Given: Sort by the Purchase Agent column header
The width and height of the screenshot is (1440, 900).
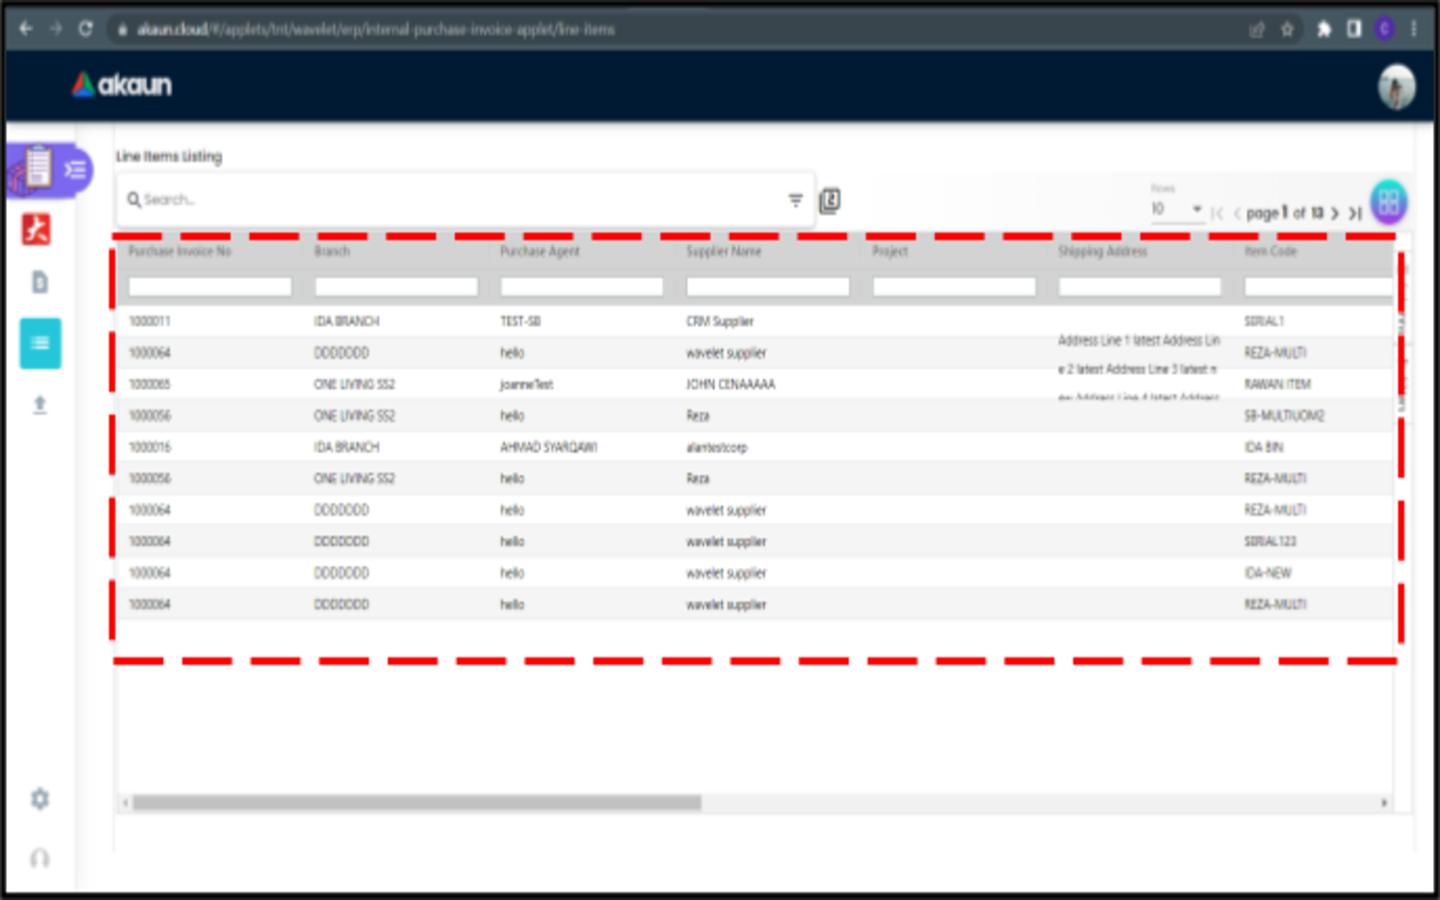Looking at the screenshot, I should point(540,251).
